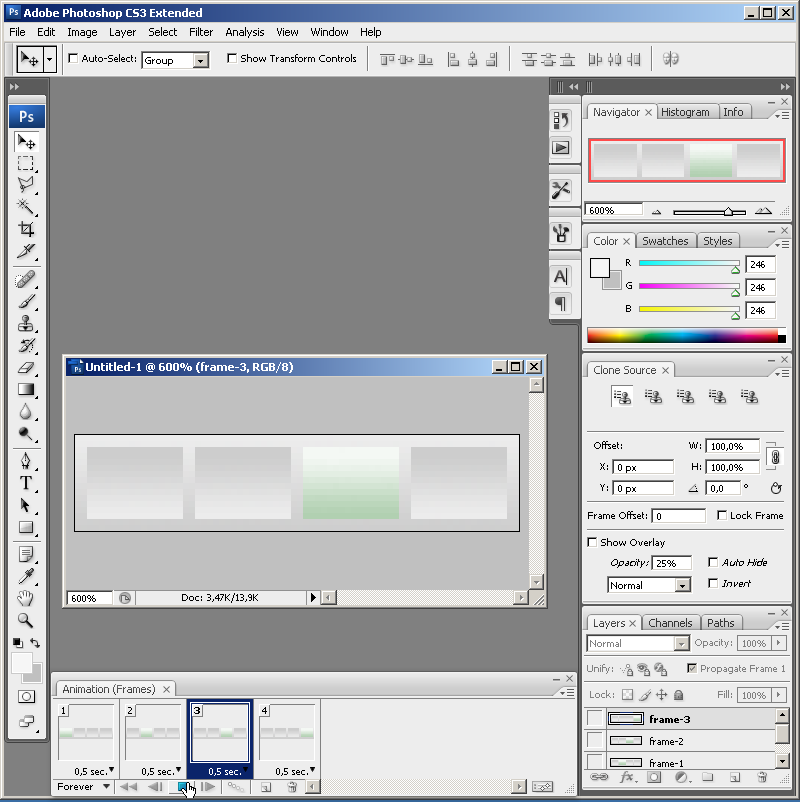Delete the selected animation frame

[292, 787]
